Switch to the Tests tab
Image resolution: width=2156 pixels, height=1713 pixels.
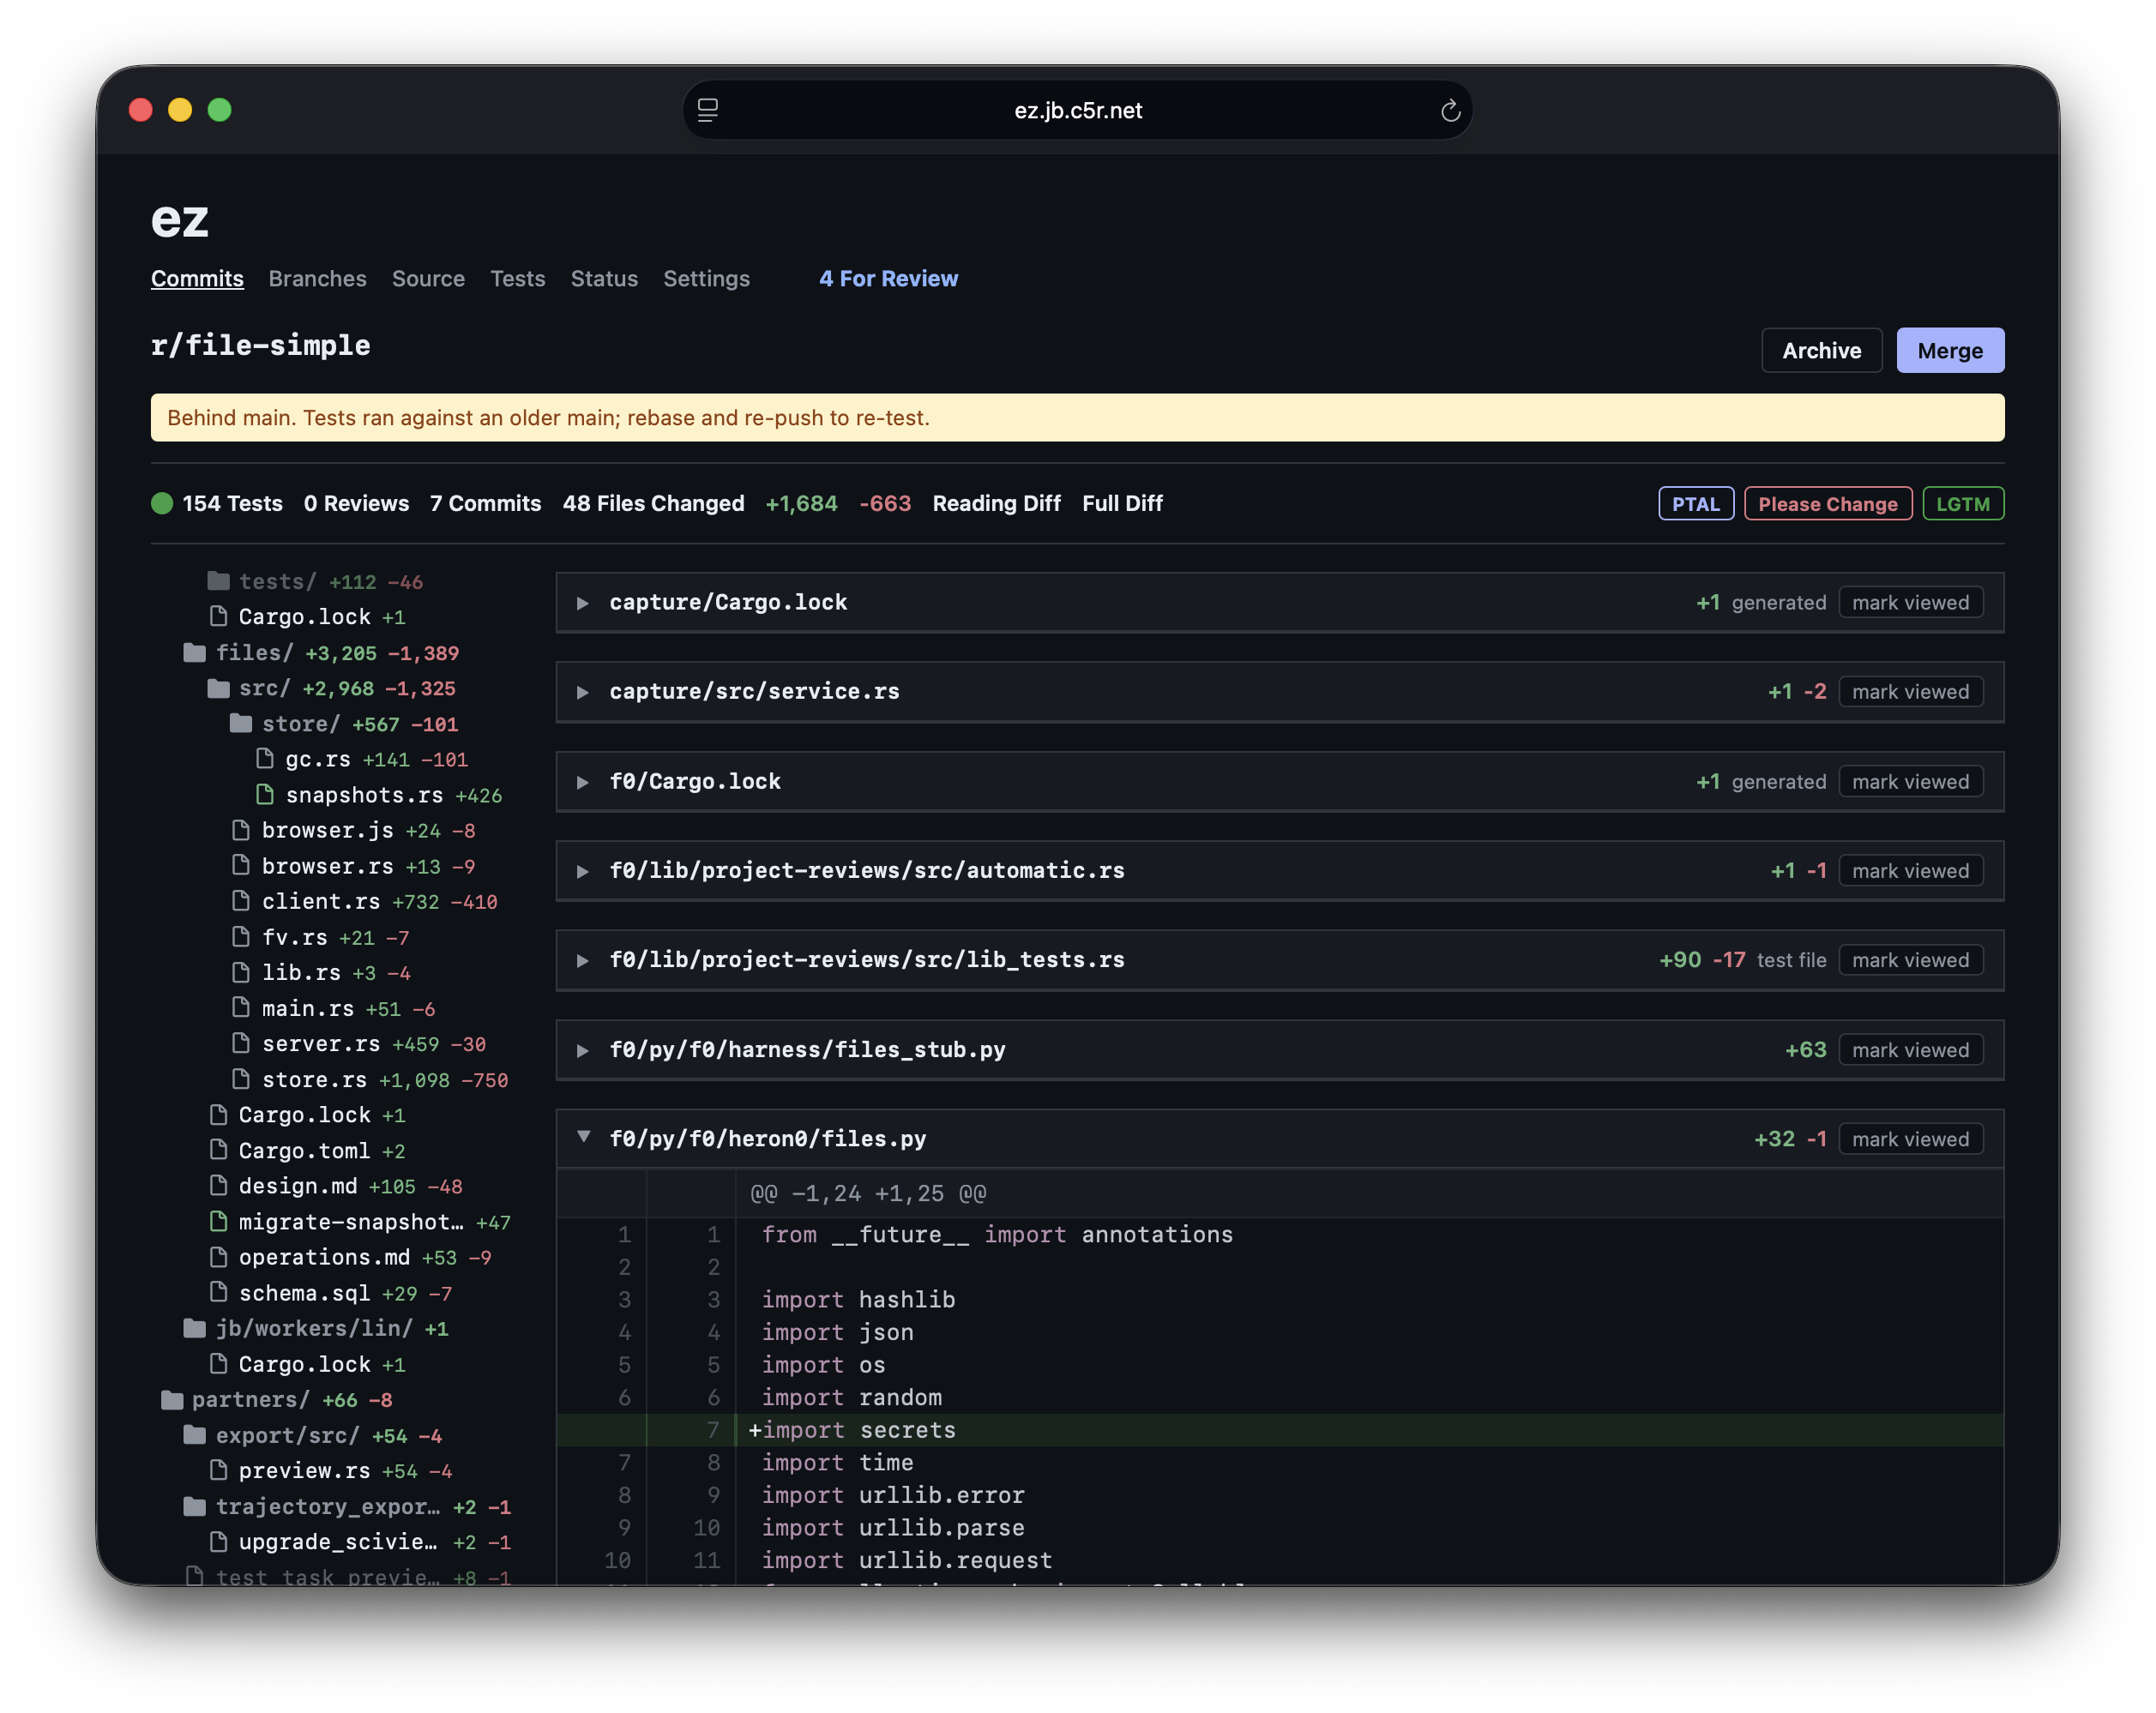pos(517,278)
